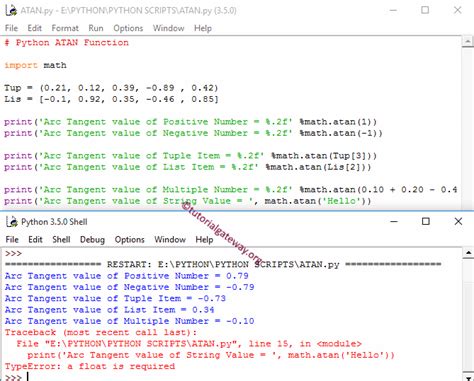Click the IDLE icon in ATAN.py title bar
Screen dimensions: 474x381
pyautogui.click(x=11, y=10)
